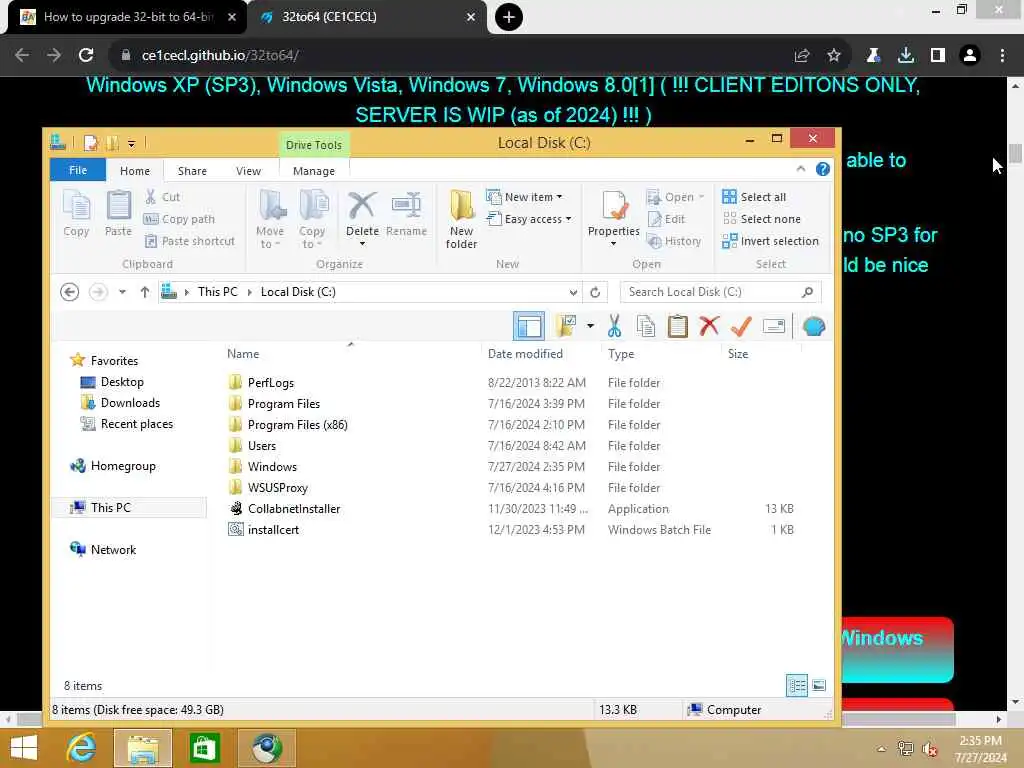Viewport: 1024px width, 768px height.
Task: Open the Copy to dropdown
Action: tap(312, 219)
